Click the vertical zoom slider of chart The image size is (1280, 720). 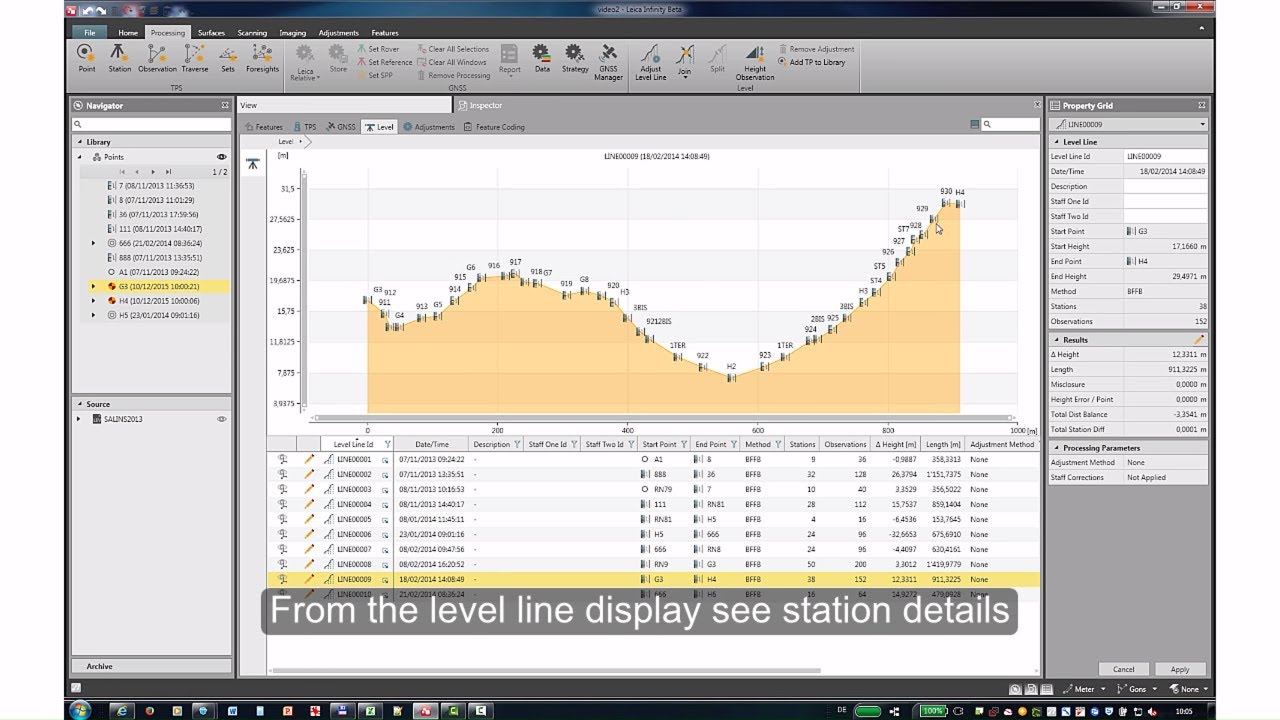tap(304, 292)
